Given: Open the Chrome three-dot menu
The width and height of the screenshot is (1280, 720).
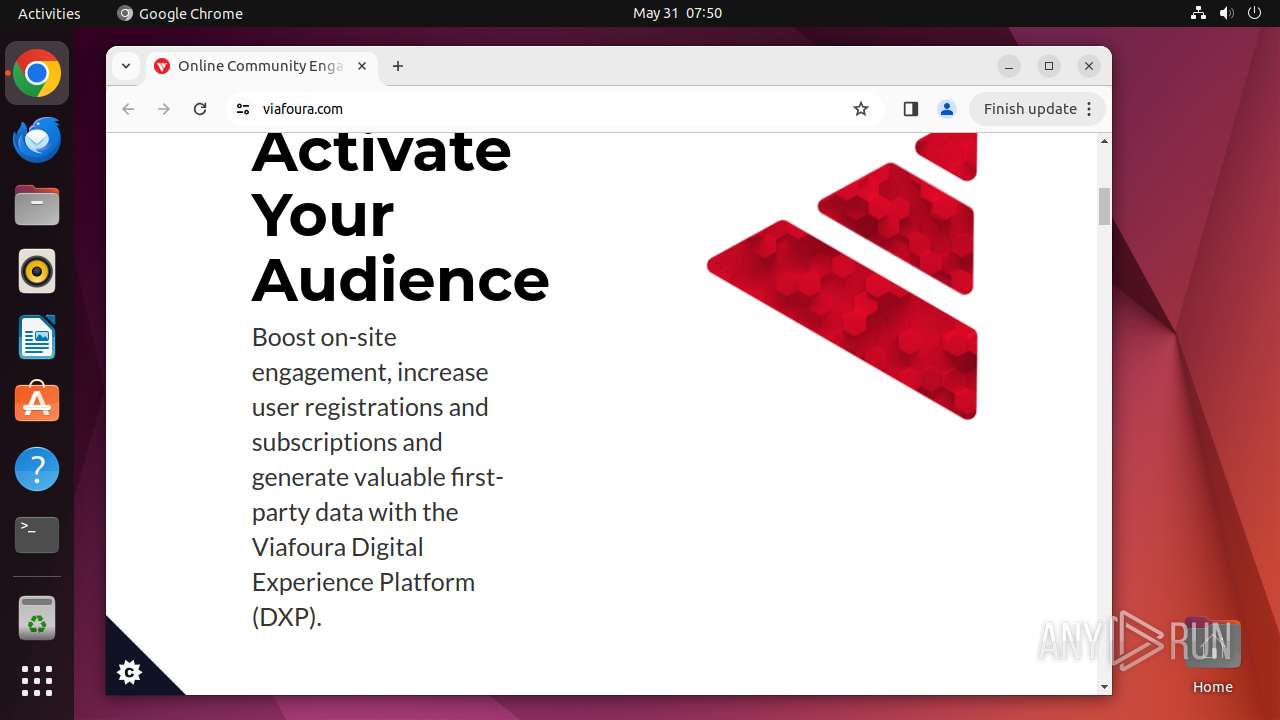Looking at the screenshot, I should 1090,109.
